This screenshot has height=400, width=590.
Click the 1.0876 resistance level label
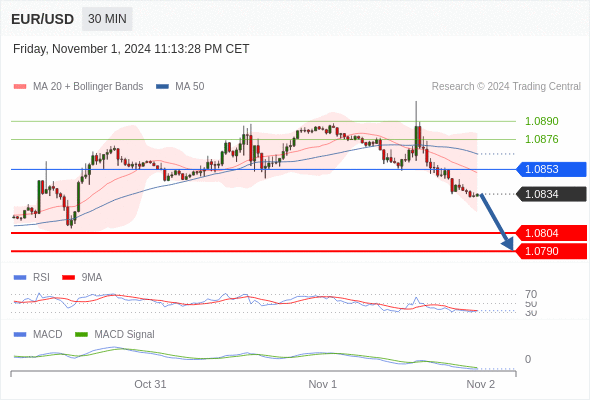(541, 139)
